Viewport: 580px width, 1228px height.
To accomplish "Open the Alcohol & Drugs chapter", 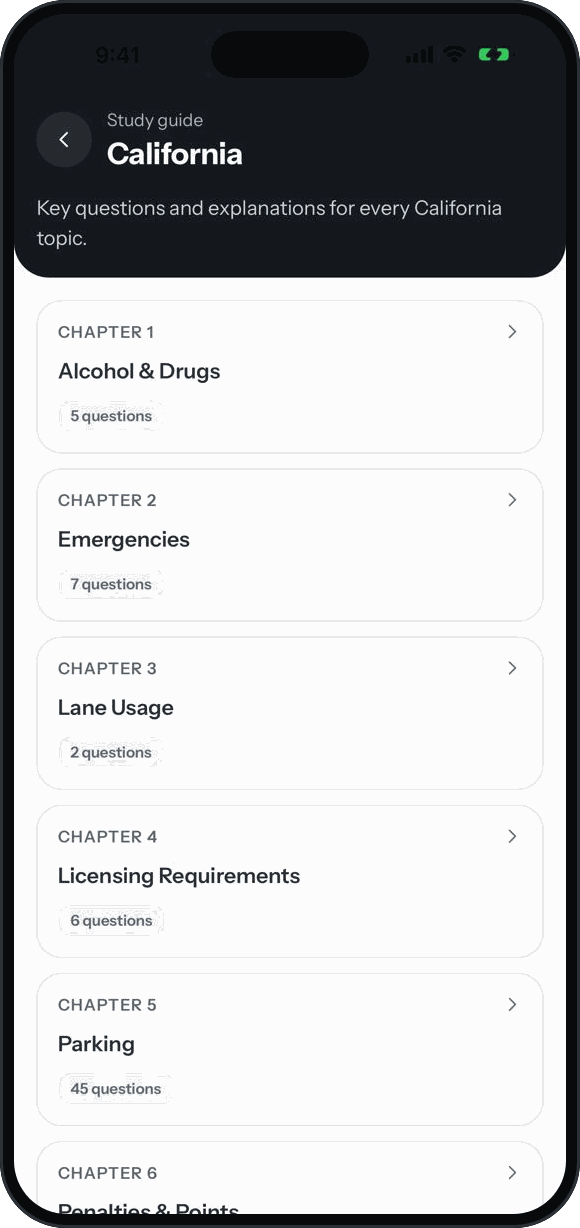I will 139,371.
